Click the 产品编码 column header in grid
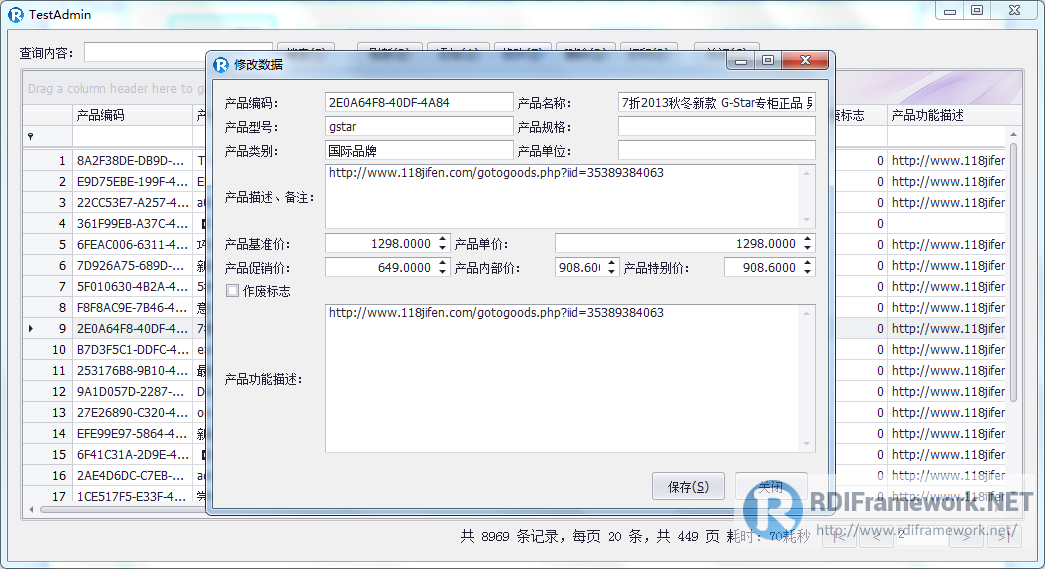 click(x=132, y=115)
